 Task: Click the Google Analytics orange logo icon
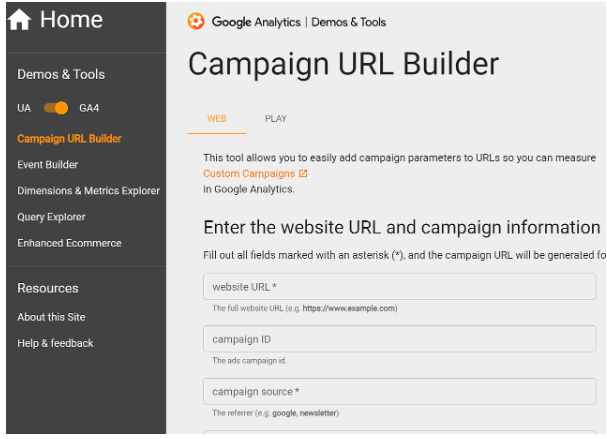(196, 21)
